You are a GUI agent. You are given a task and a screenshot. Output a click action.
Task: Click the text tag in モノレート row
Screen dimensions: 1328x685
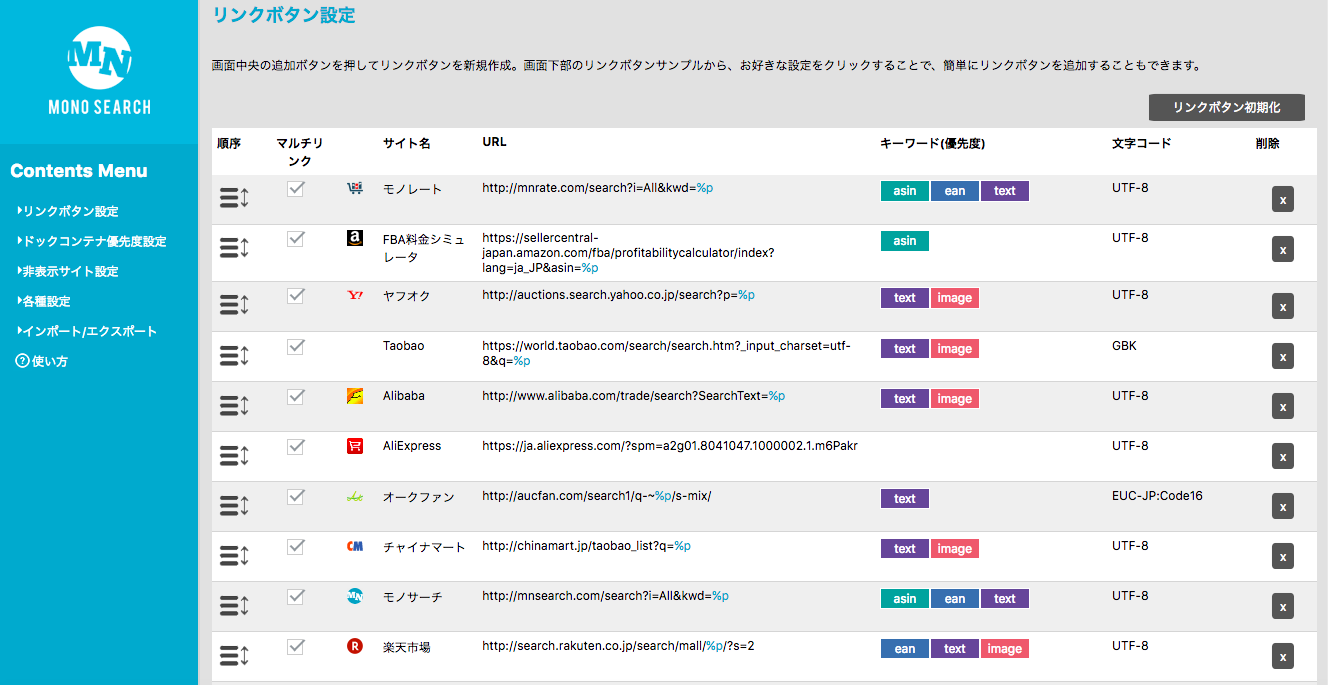pos(1005,191)
